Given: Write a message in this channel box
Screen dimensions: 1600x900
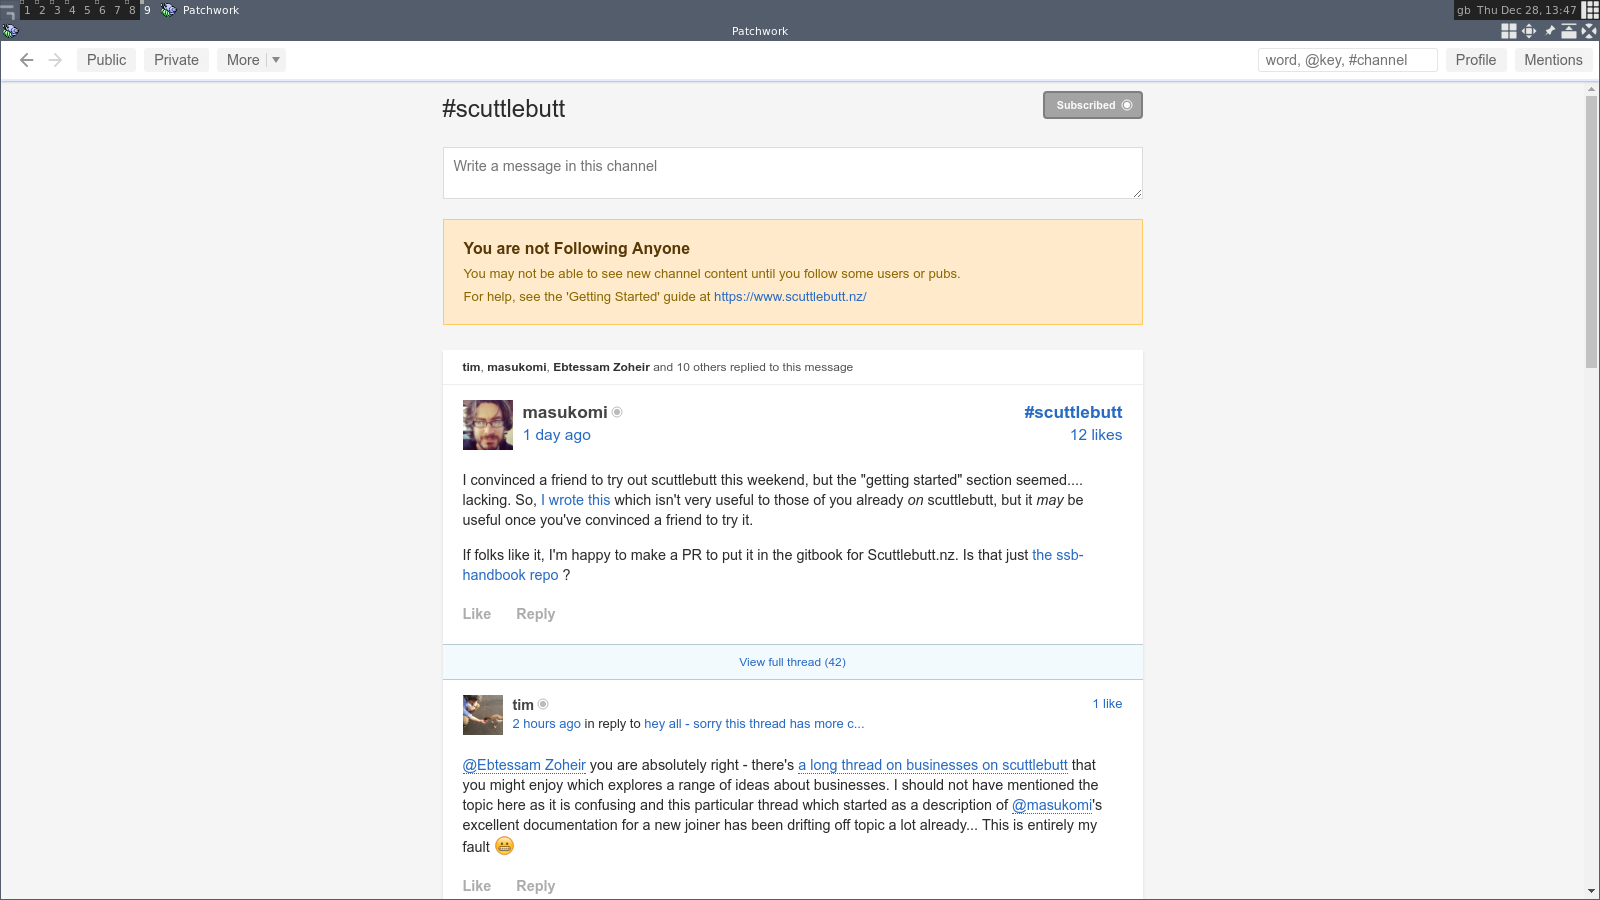Looking at the screenshot, I should coord(792,173).
